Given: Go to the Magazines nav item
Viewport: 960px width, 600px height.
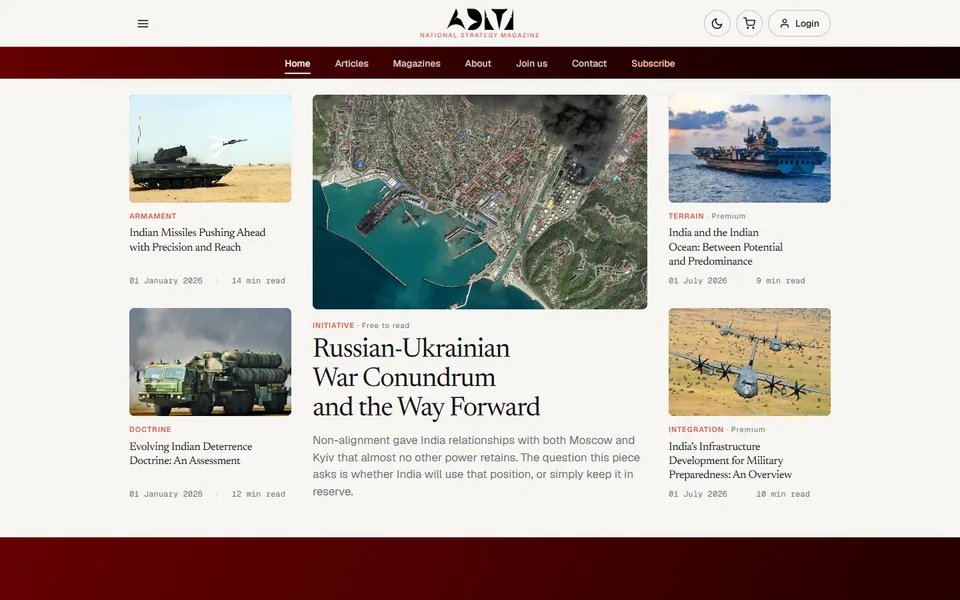Looking at the screenshot, I should [416, 64].
